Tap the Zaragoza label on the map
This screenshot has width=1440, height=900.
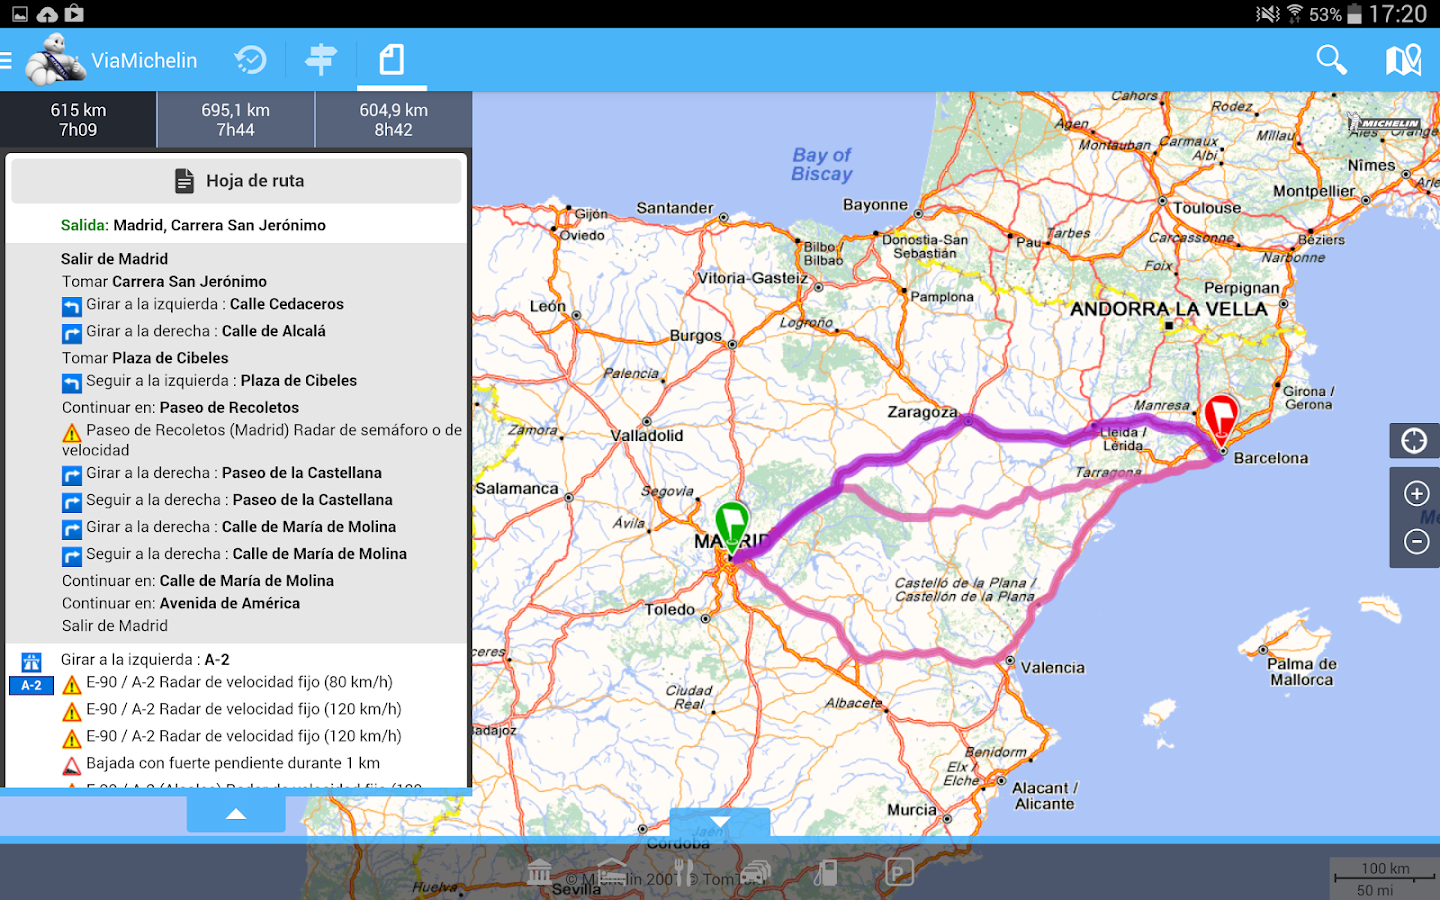pos(922,412)
